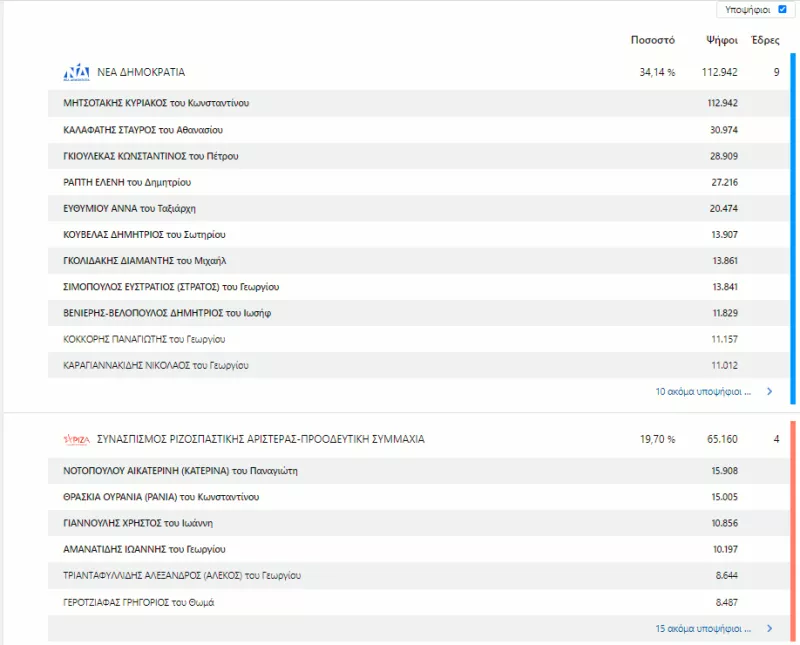Select candidate ΓΚΟΛΙΔΑΚΗΣ ΔΙΑΜΑΝΤΗΣ row
800x645 pixels.
click(418, 261)
